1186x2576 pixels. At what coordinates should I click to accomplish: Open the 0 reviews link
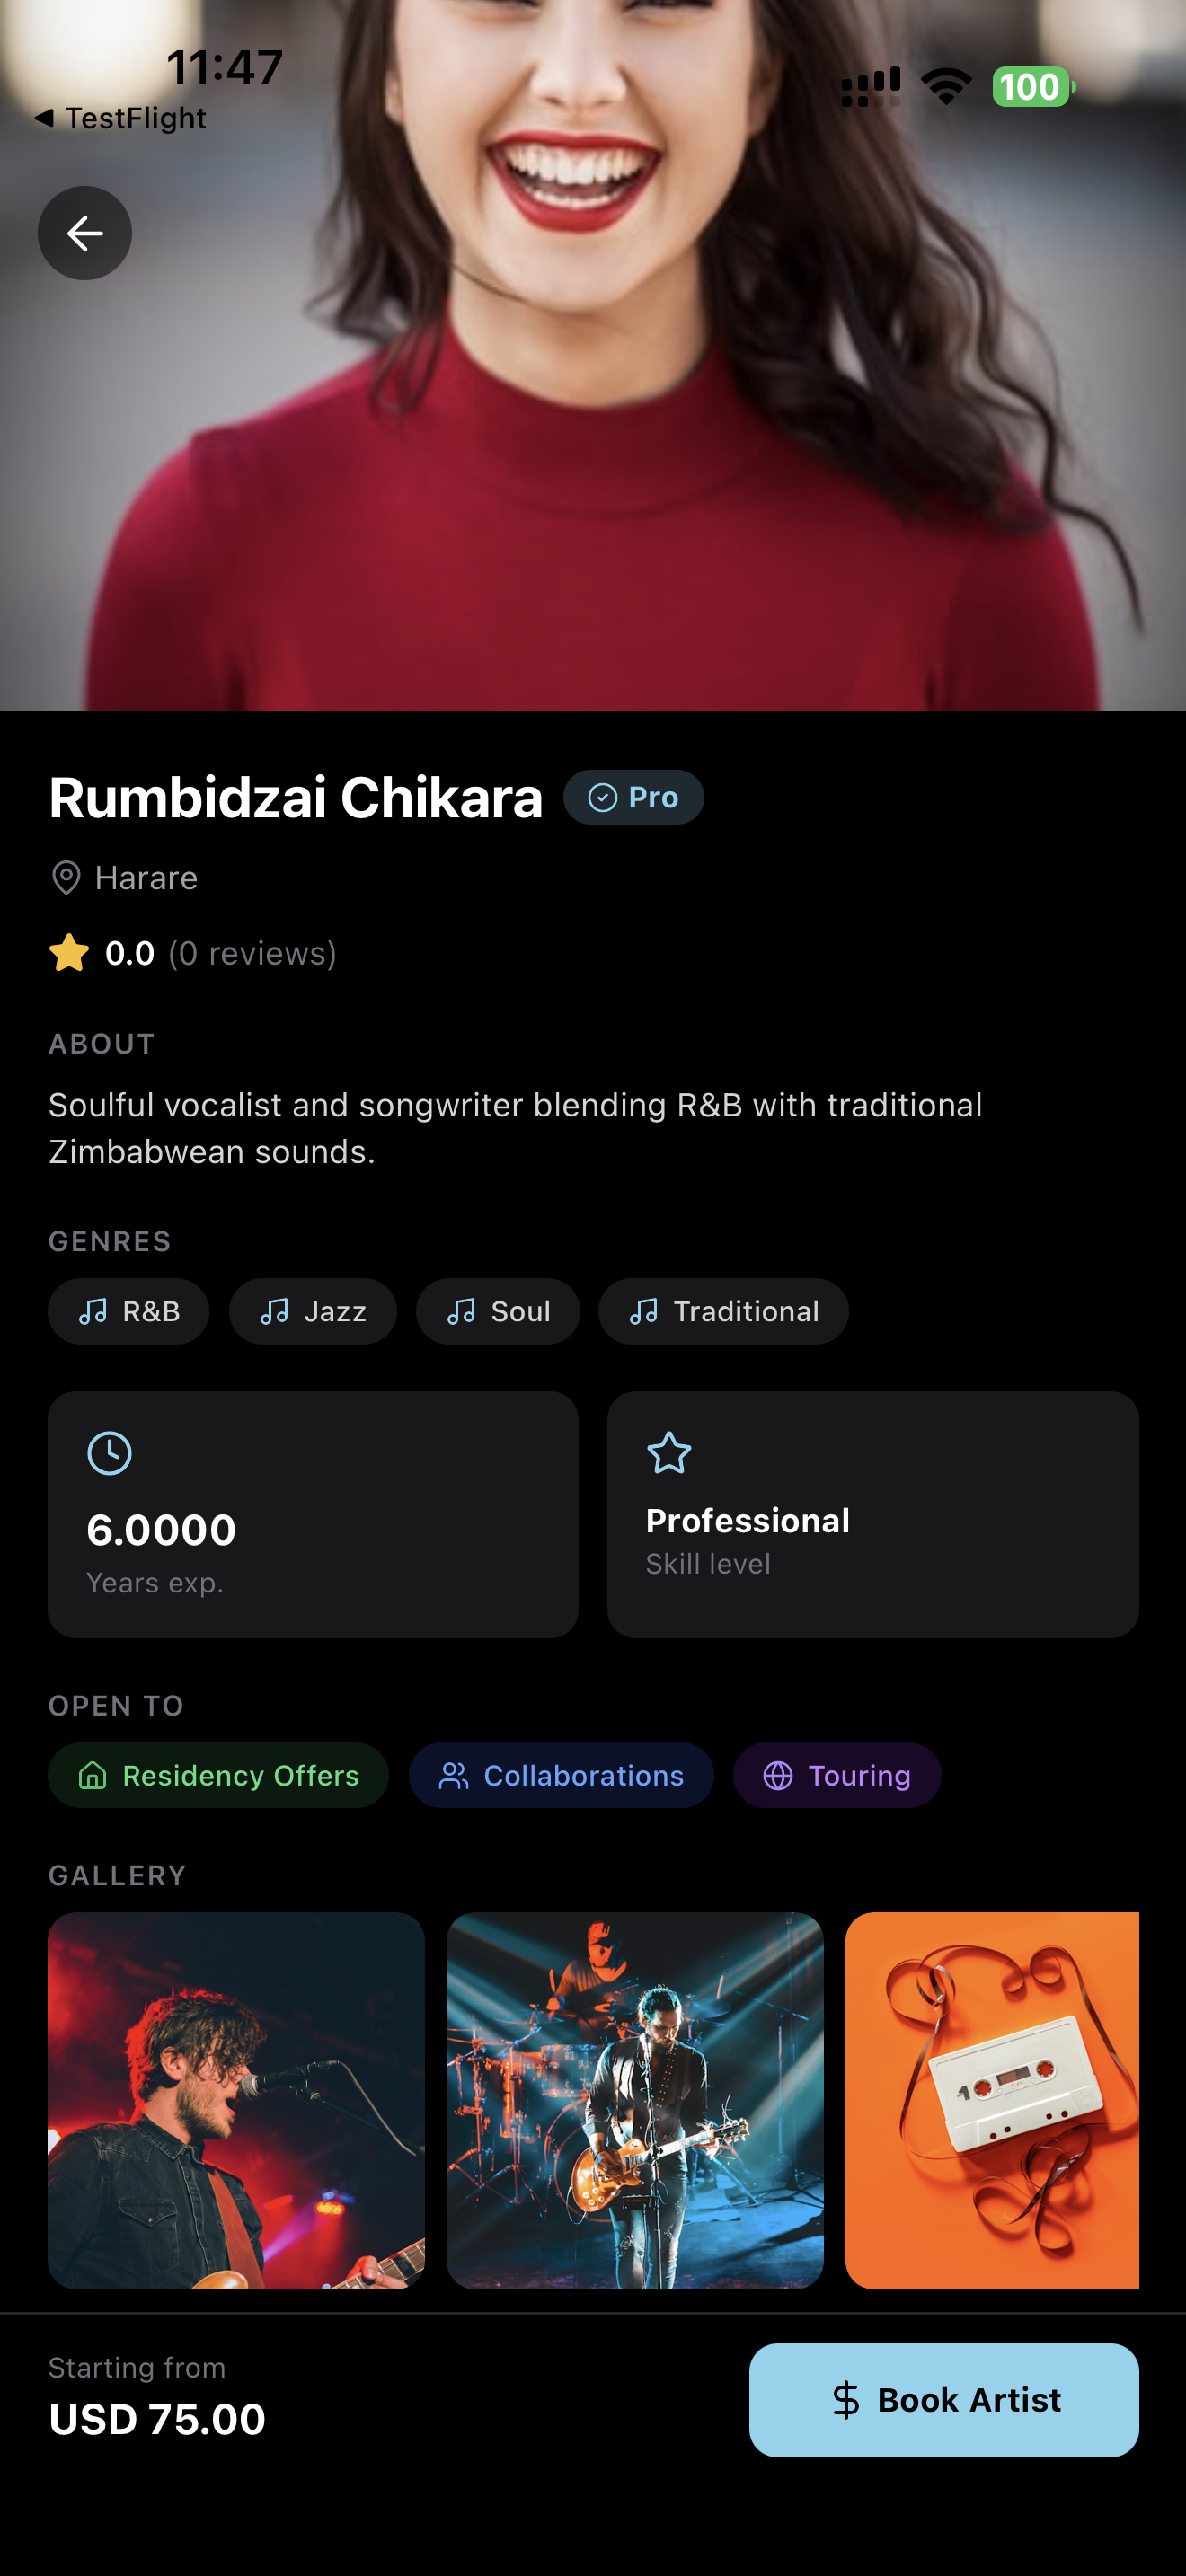252,953
